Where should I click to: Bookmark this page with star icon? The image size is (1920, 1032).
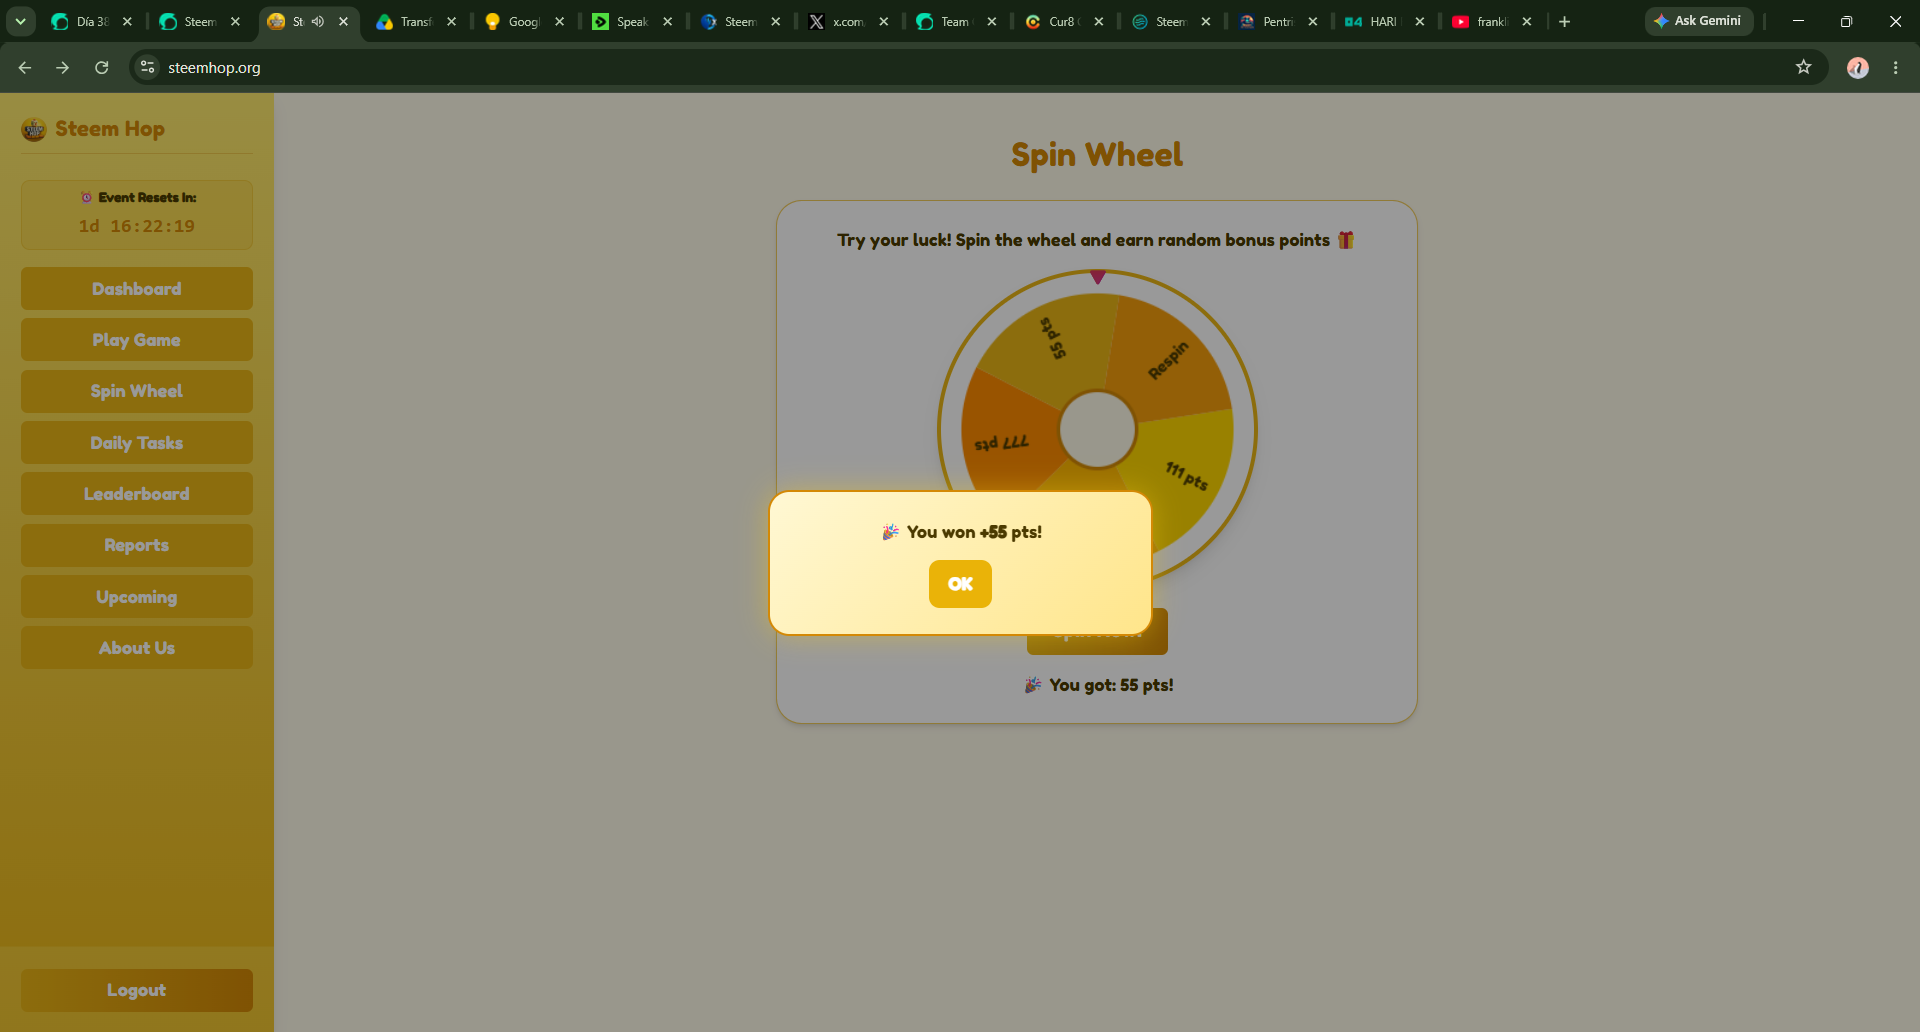pyautogui.click(x=1803, y=67)
